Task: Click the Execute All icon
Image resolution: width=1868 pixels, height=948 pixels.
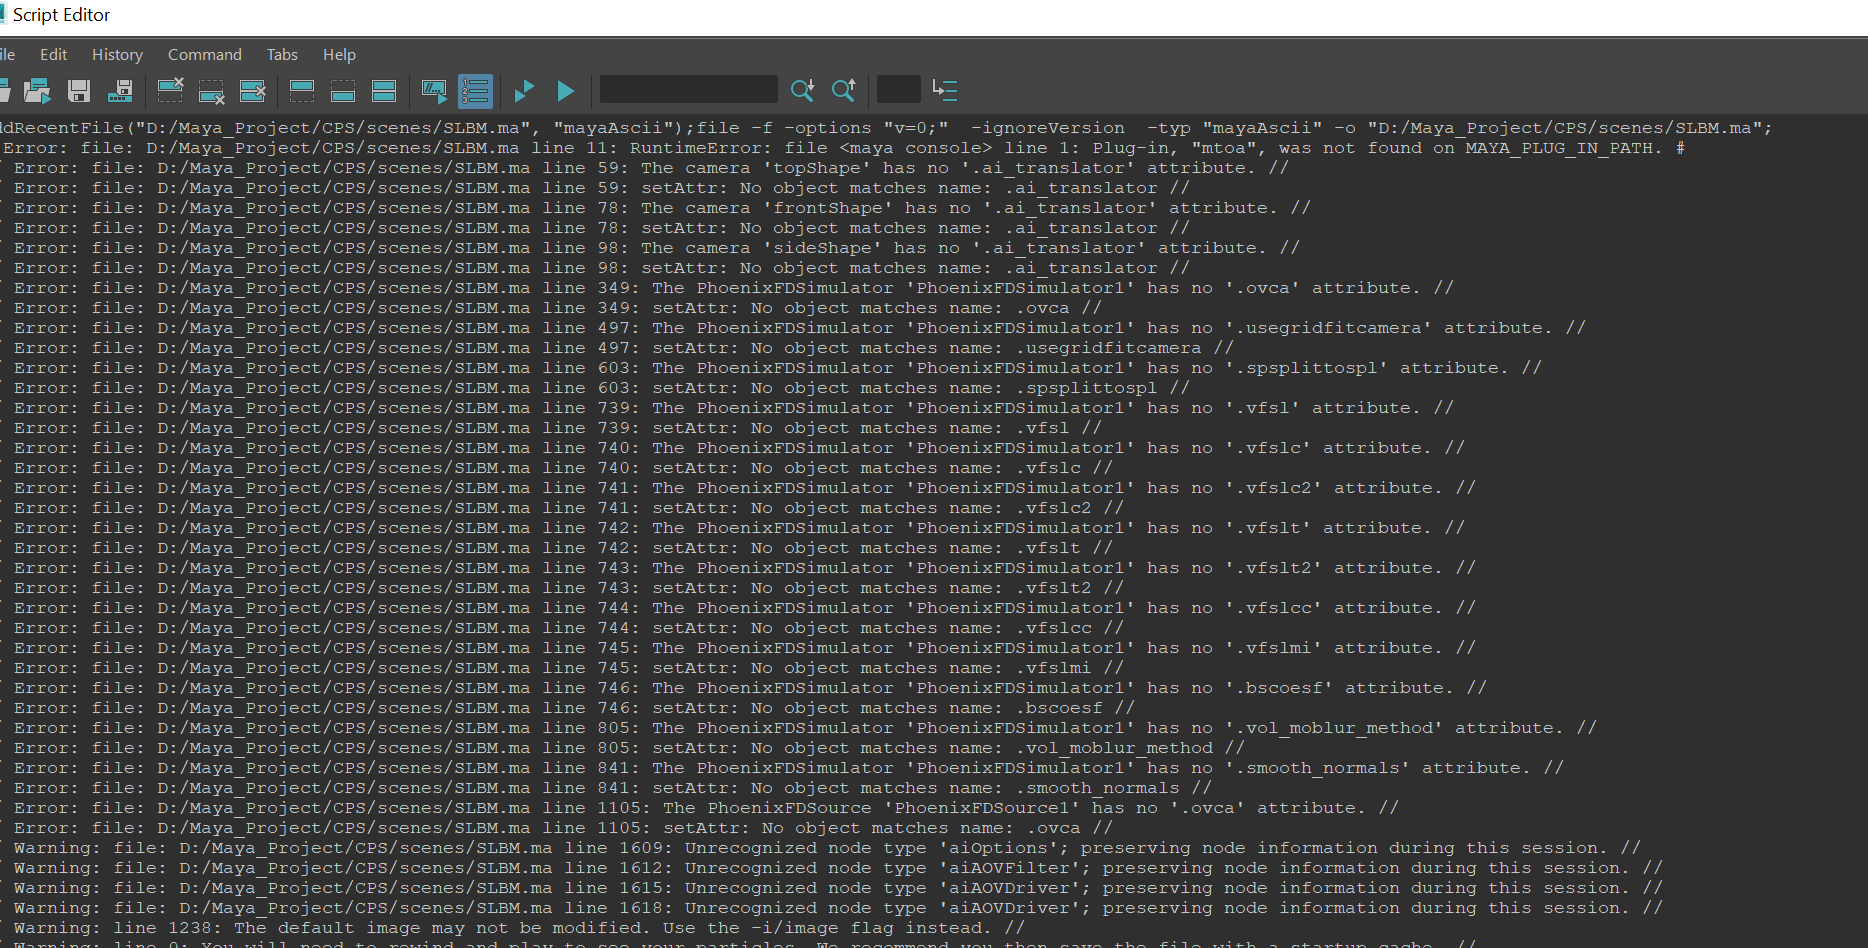Action: click(524, 91)
